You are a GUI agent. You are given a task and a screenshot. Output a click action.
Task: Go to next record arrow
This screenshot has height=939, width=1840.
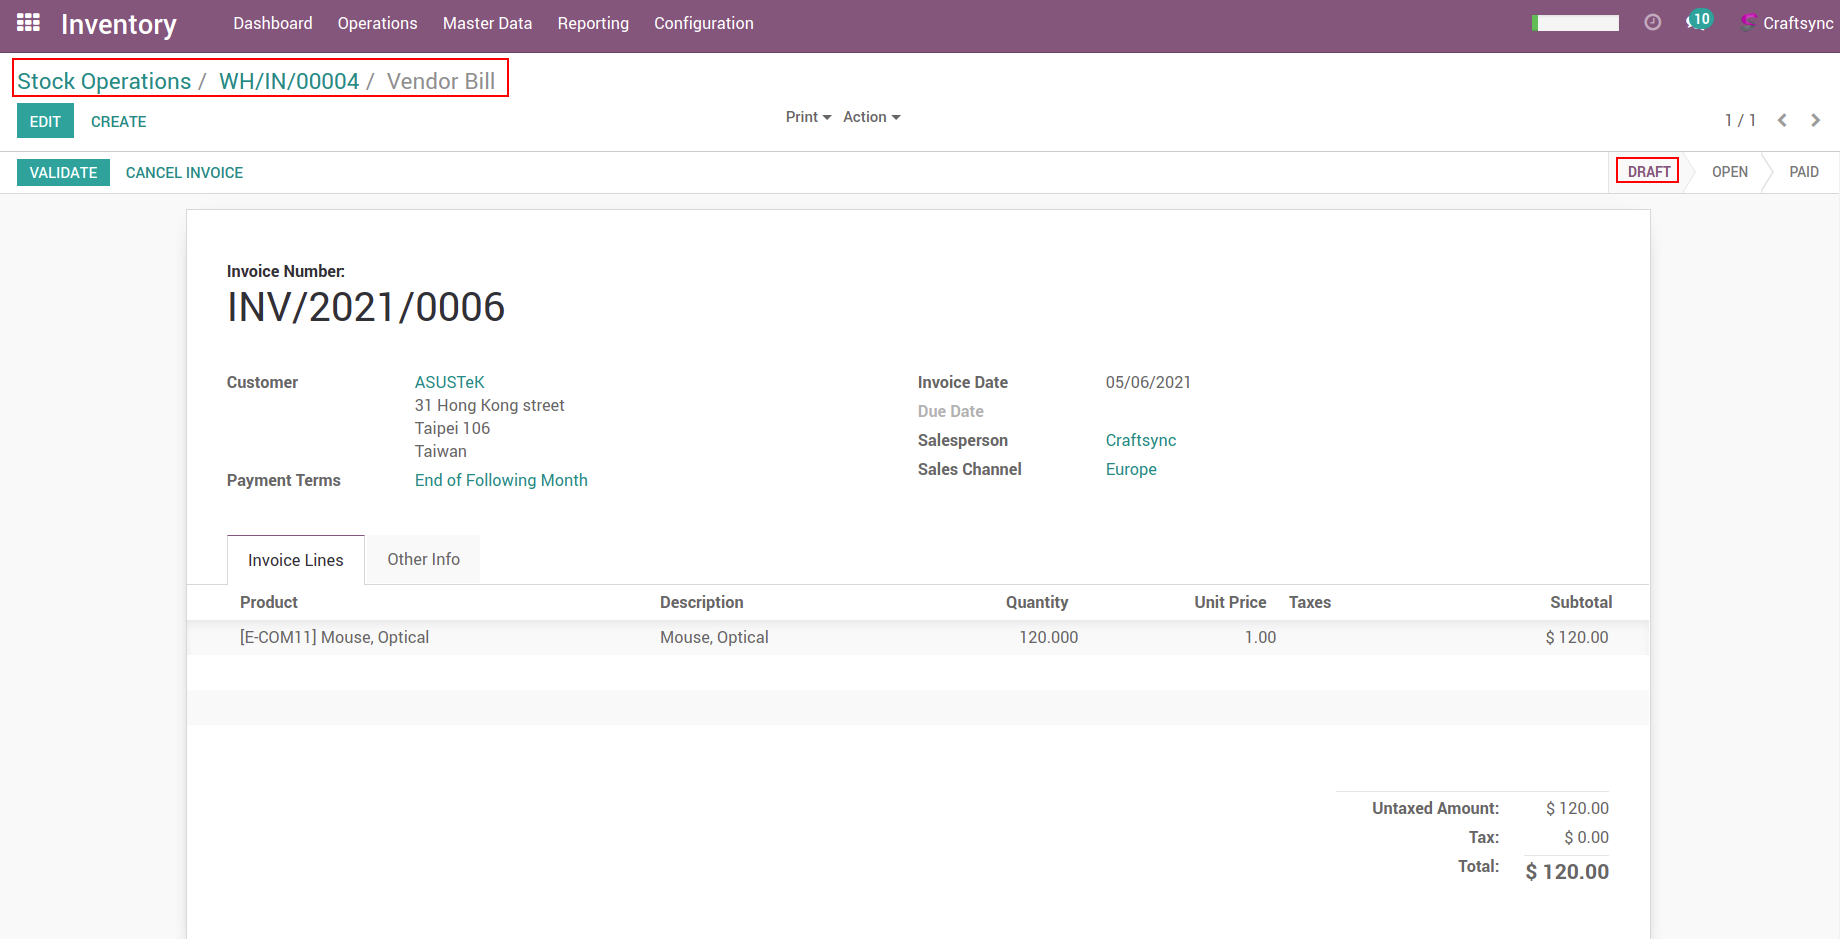[1815, 121]
